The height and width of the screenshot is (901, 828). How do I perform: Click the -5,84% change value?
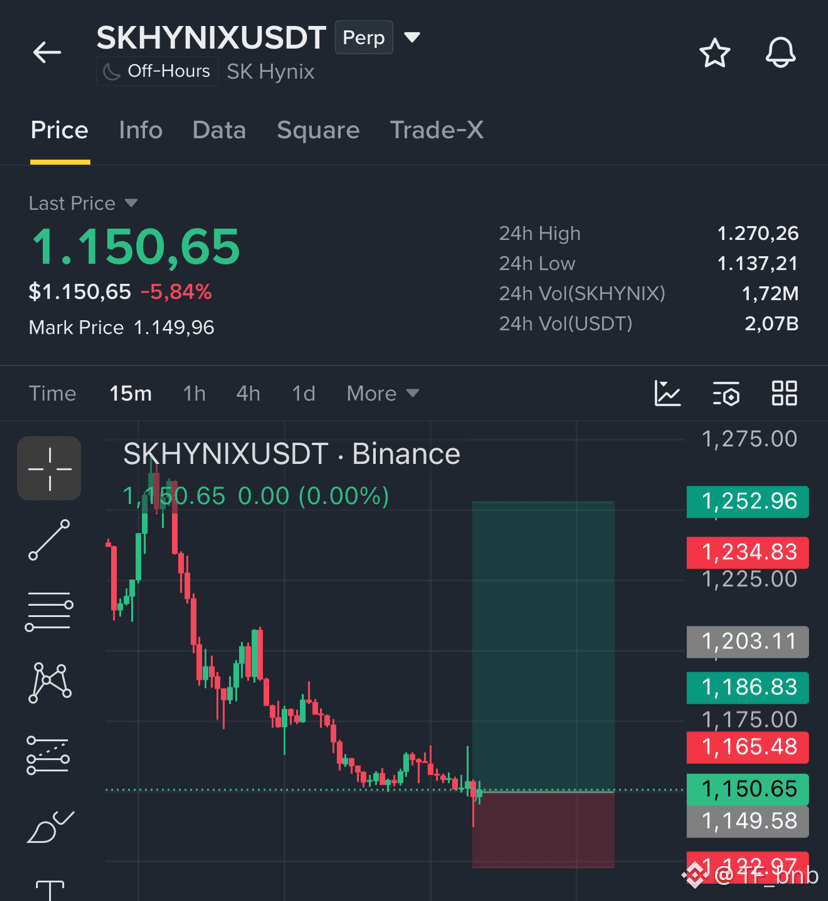pyautogui.click(x=176, y=292)
